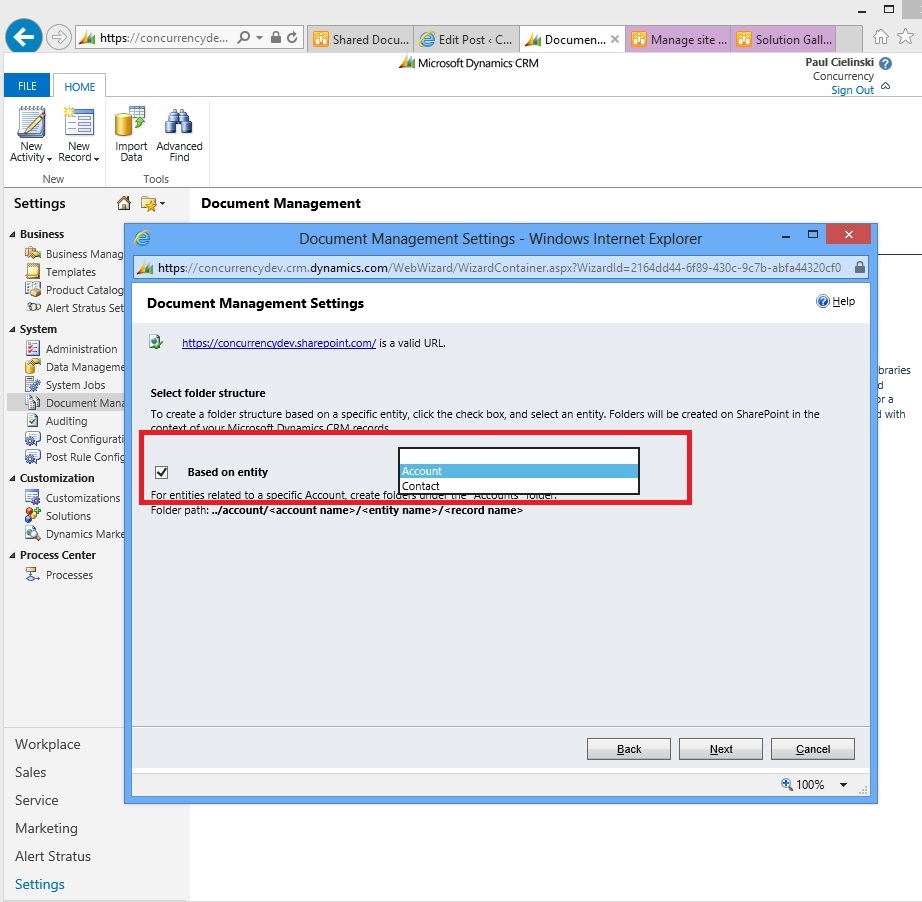Open the Help link in dialog
922x902 pixels.
843,301
